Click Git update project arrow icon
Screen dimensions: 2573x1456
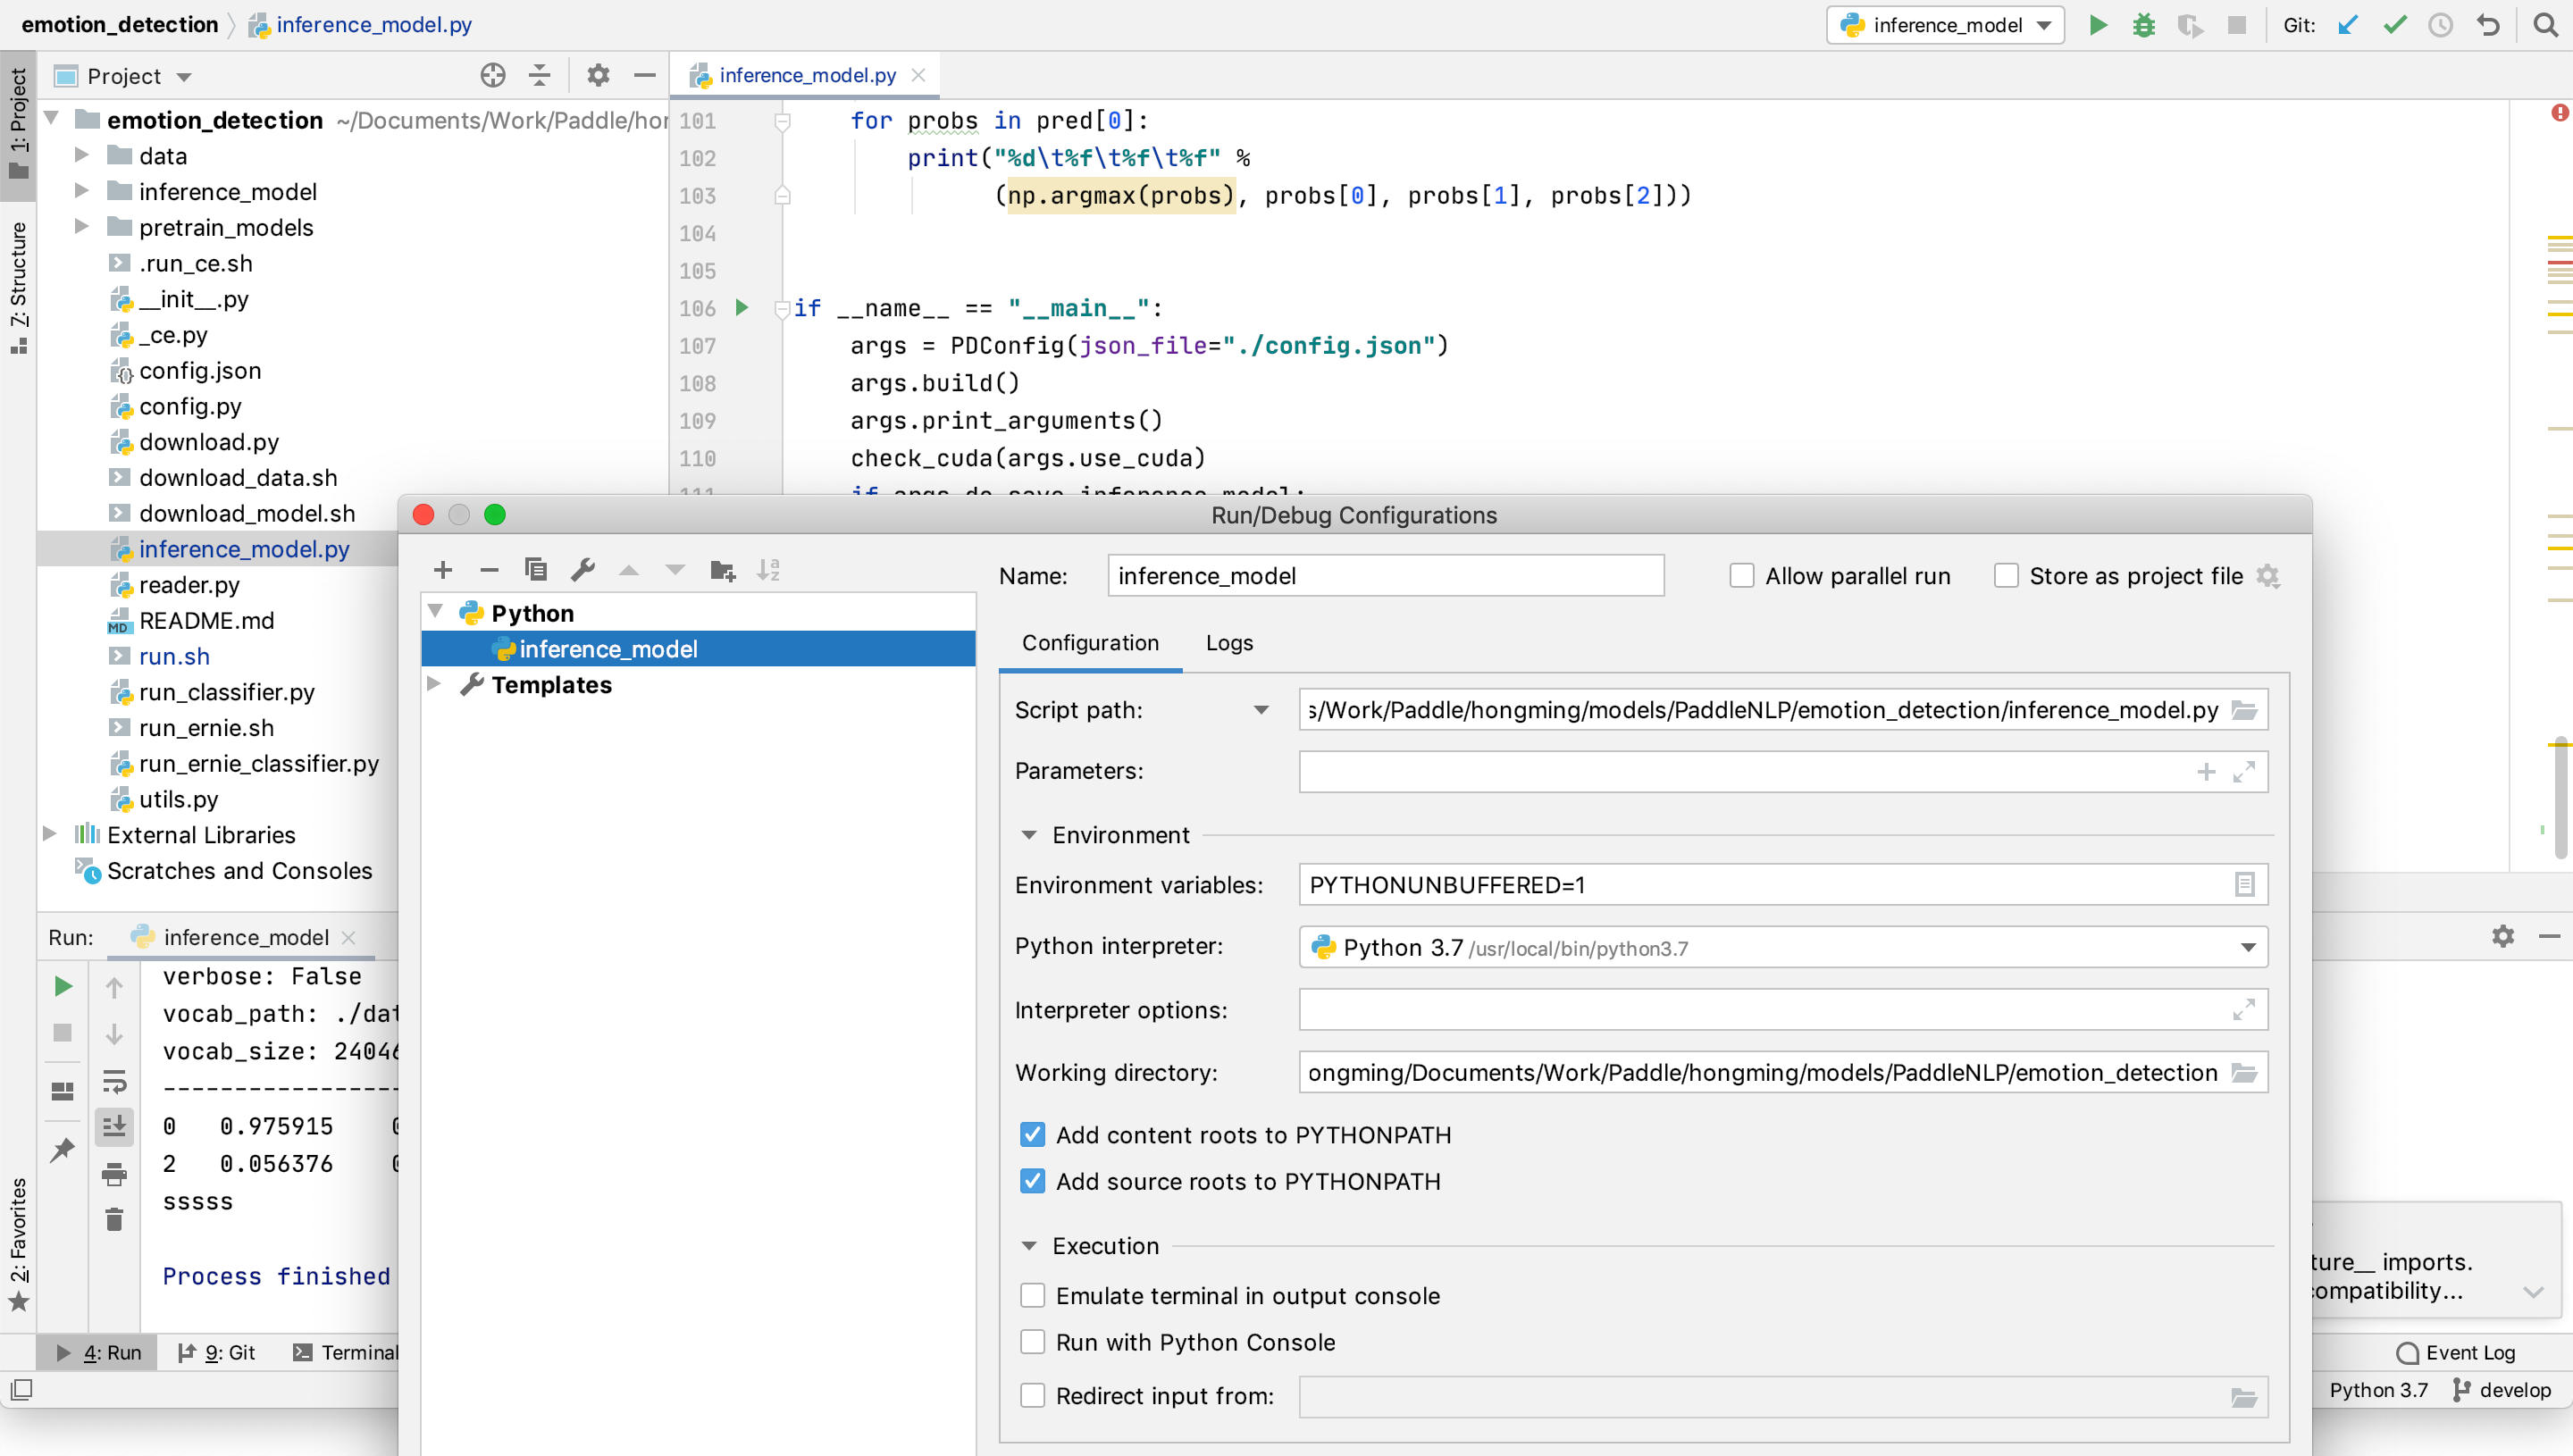[x=2347, y=25]
